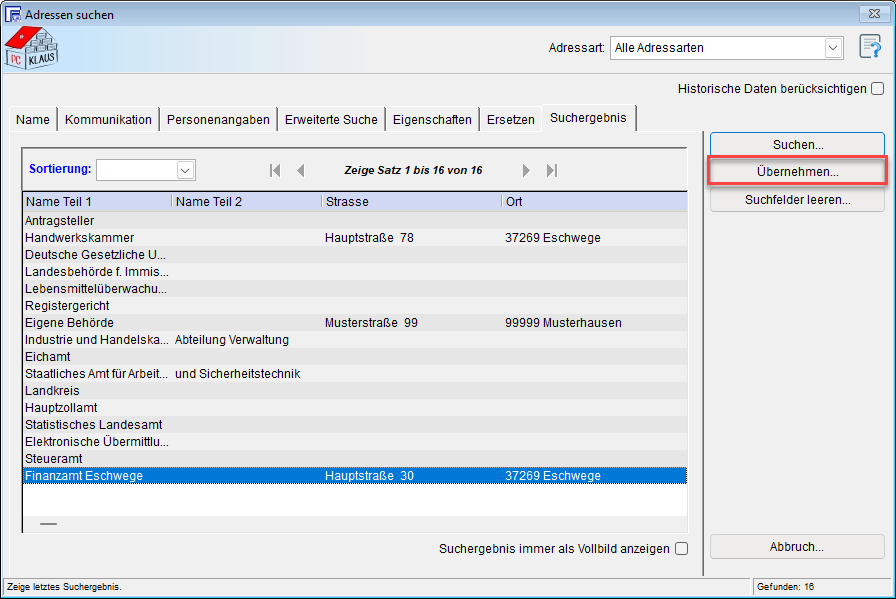Go to previous record arrow
This screenshot has width=896, height=599.
tap(300, 171)
